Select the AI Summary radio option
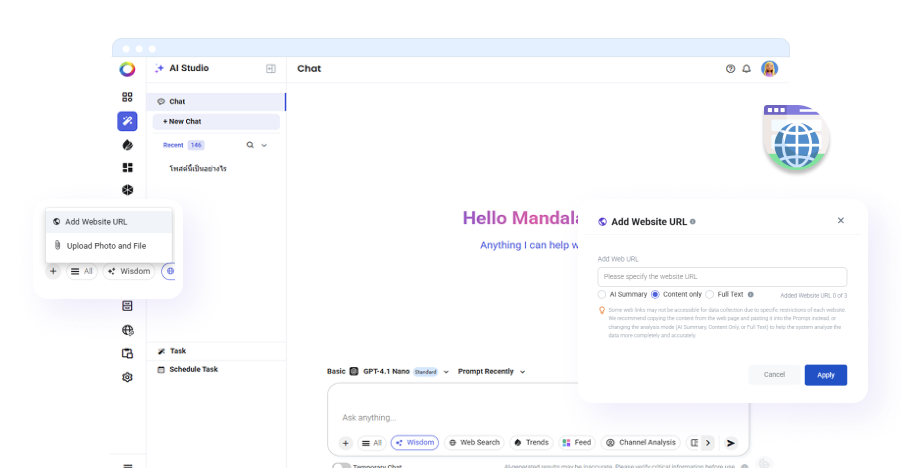901x468 pixels. pyautogui.click(x=602, y=294)
